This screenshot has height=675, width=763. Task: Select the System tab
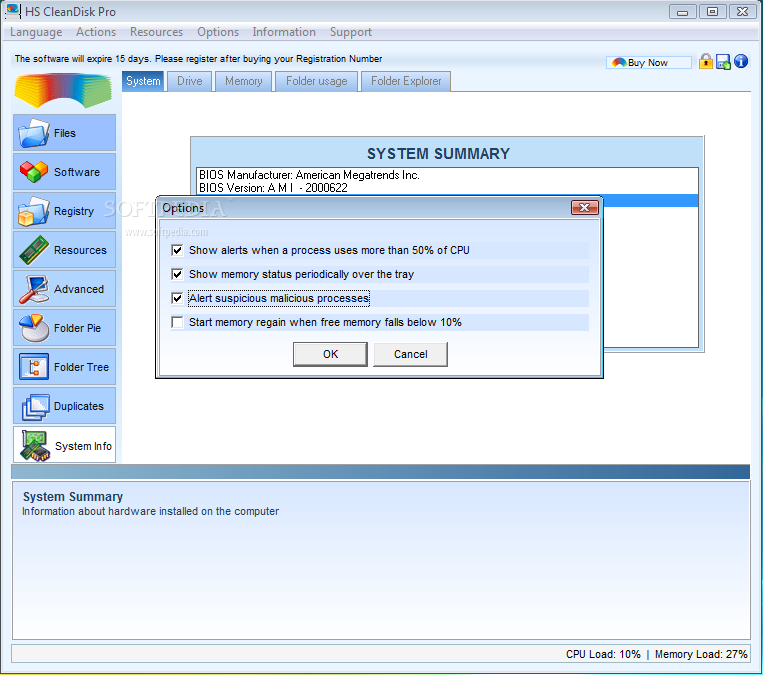(x=143, y=81)
